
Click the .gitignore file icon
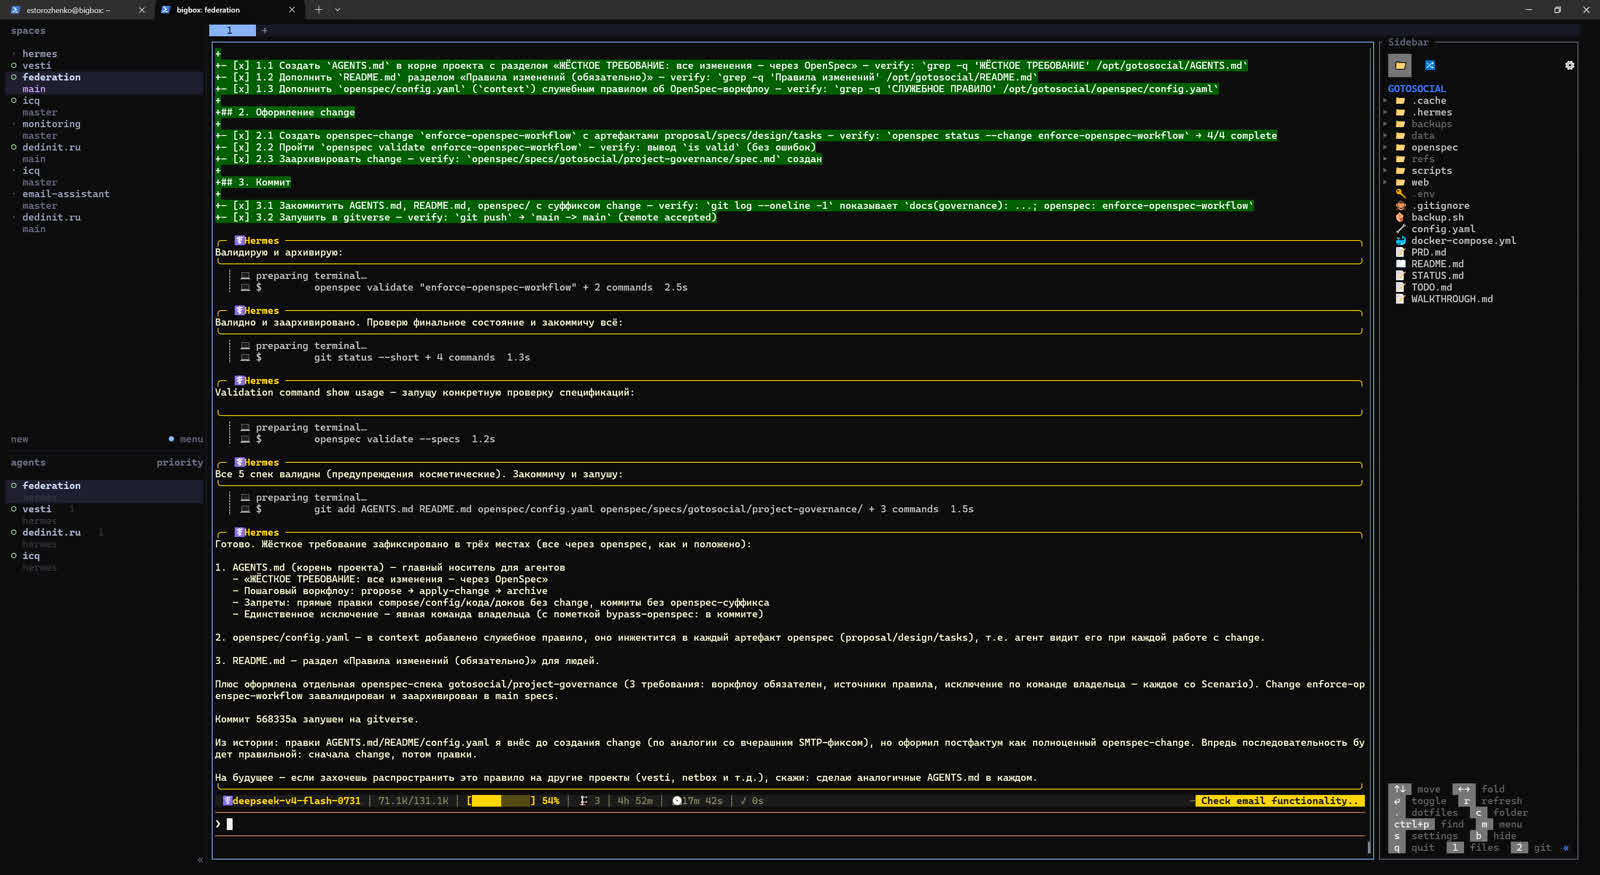(1400, 206)
